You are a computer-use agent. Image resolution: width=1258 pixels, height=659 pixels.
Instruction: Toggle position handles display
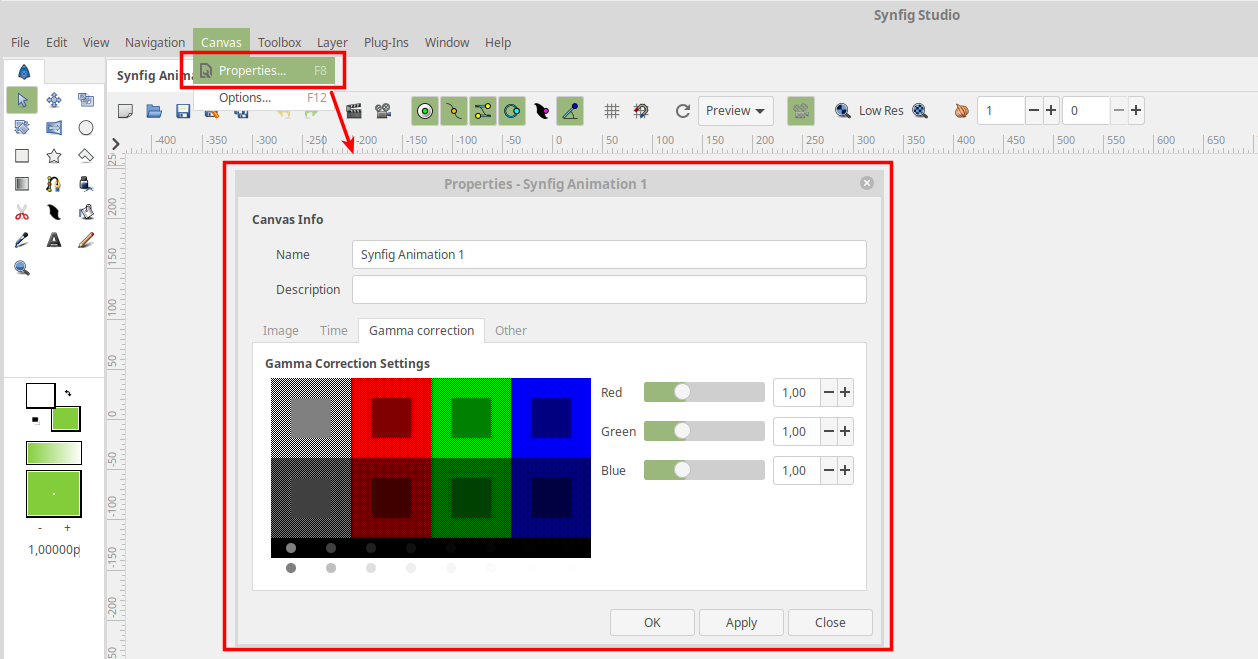point(425,111)
